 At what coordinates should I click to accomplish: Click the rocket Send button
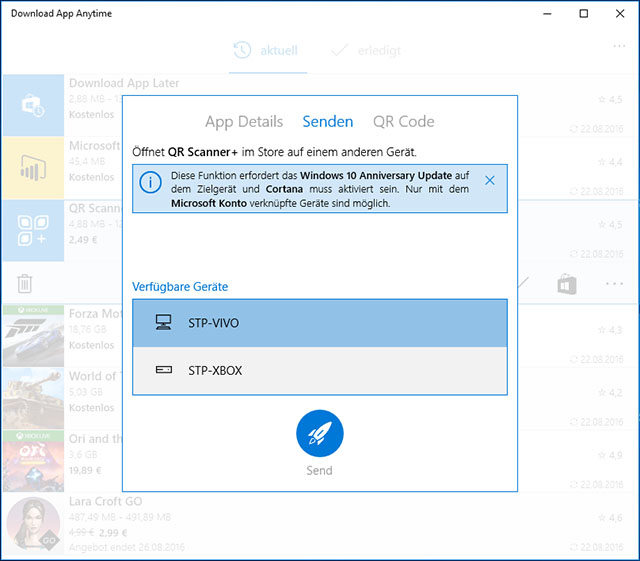320,433
